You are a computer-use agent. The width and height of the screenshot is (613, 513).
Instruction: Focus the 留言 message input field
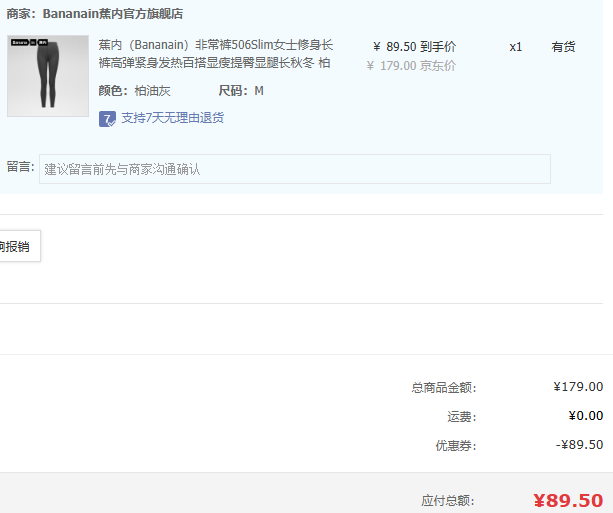pos(295,169)
